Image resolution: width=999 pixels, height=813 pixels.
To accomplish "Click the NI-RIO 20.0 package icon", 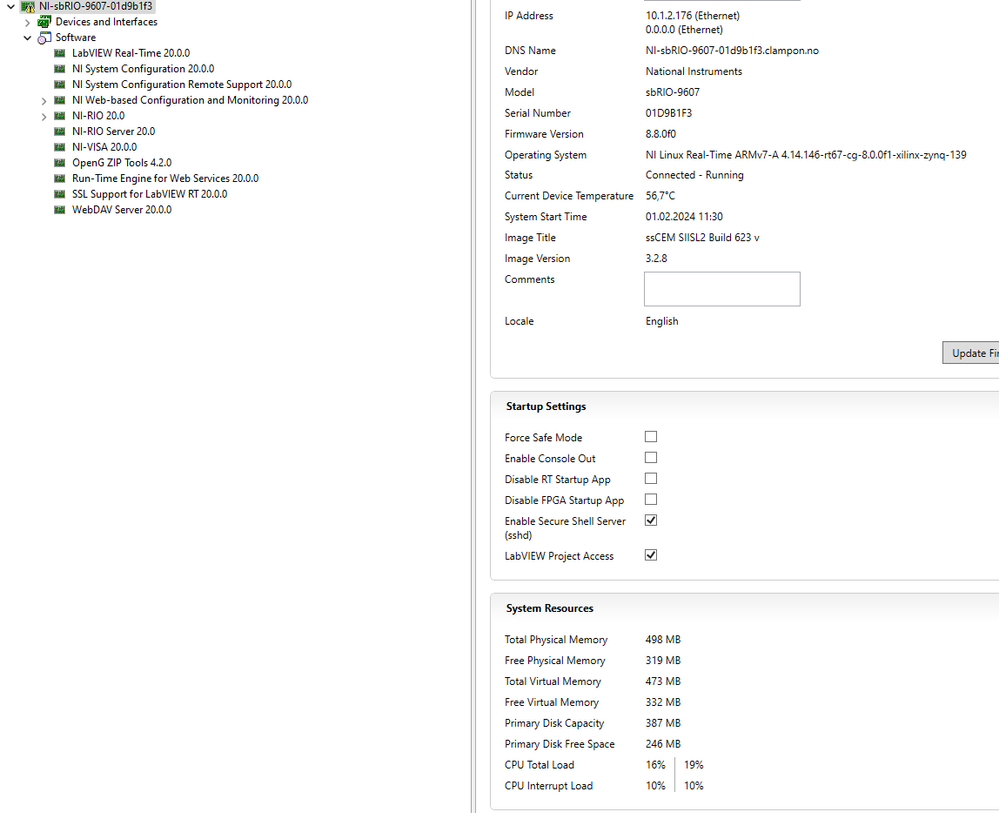I will tap(60, 115).
